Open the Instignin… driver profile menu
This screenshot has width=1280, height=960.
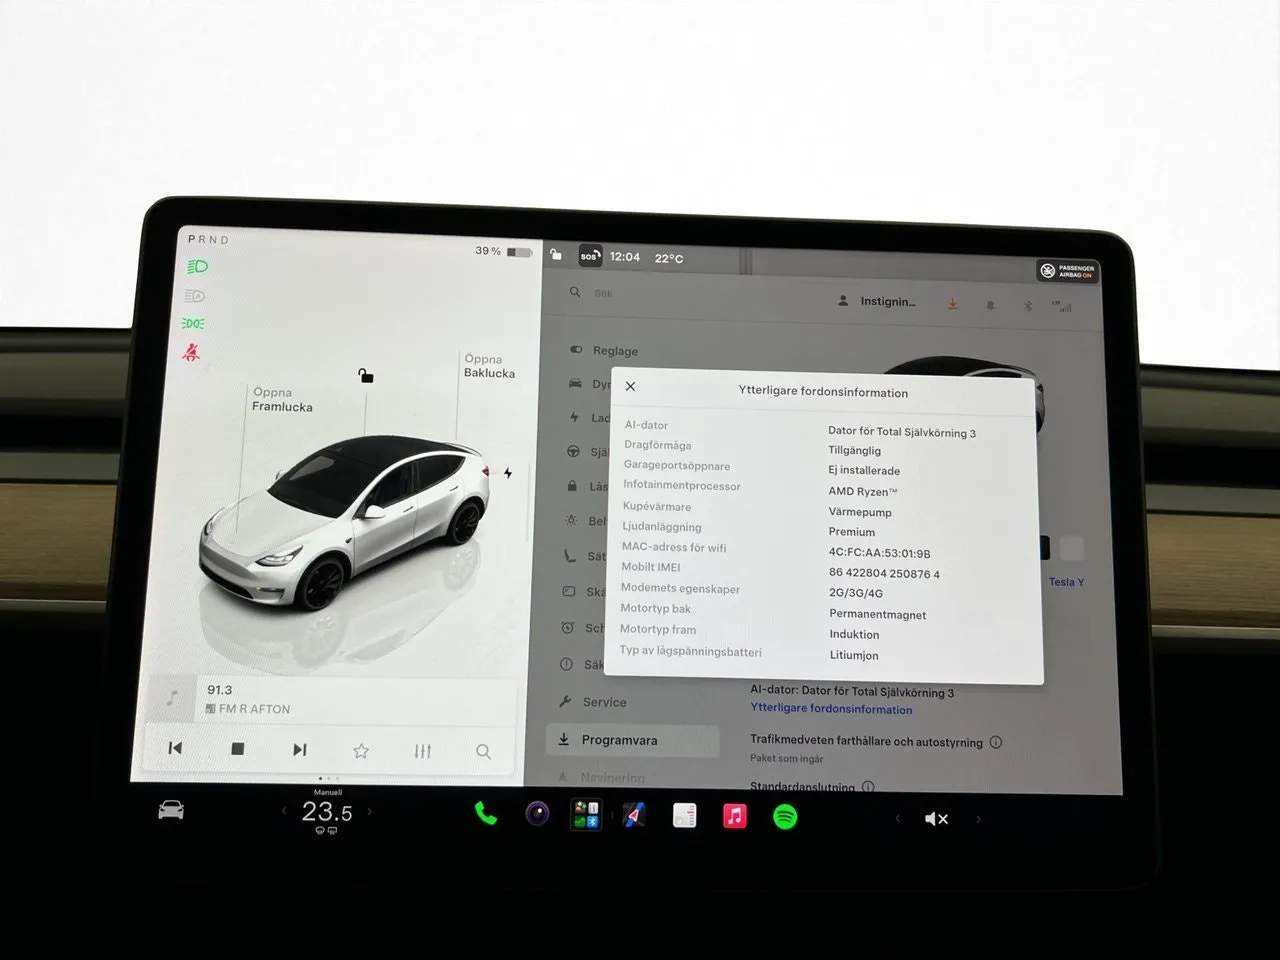(x=877, y=301)
